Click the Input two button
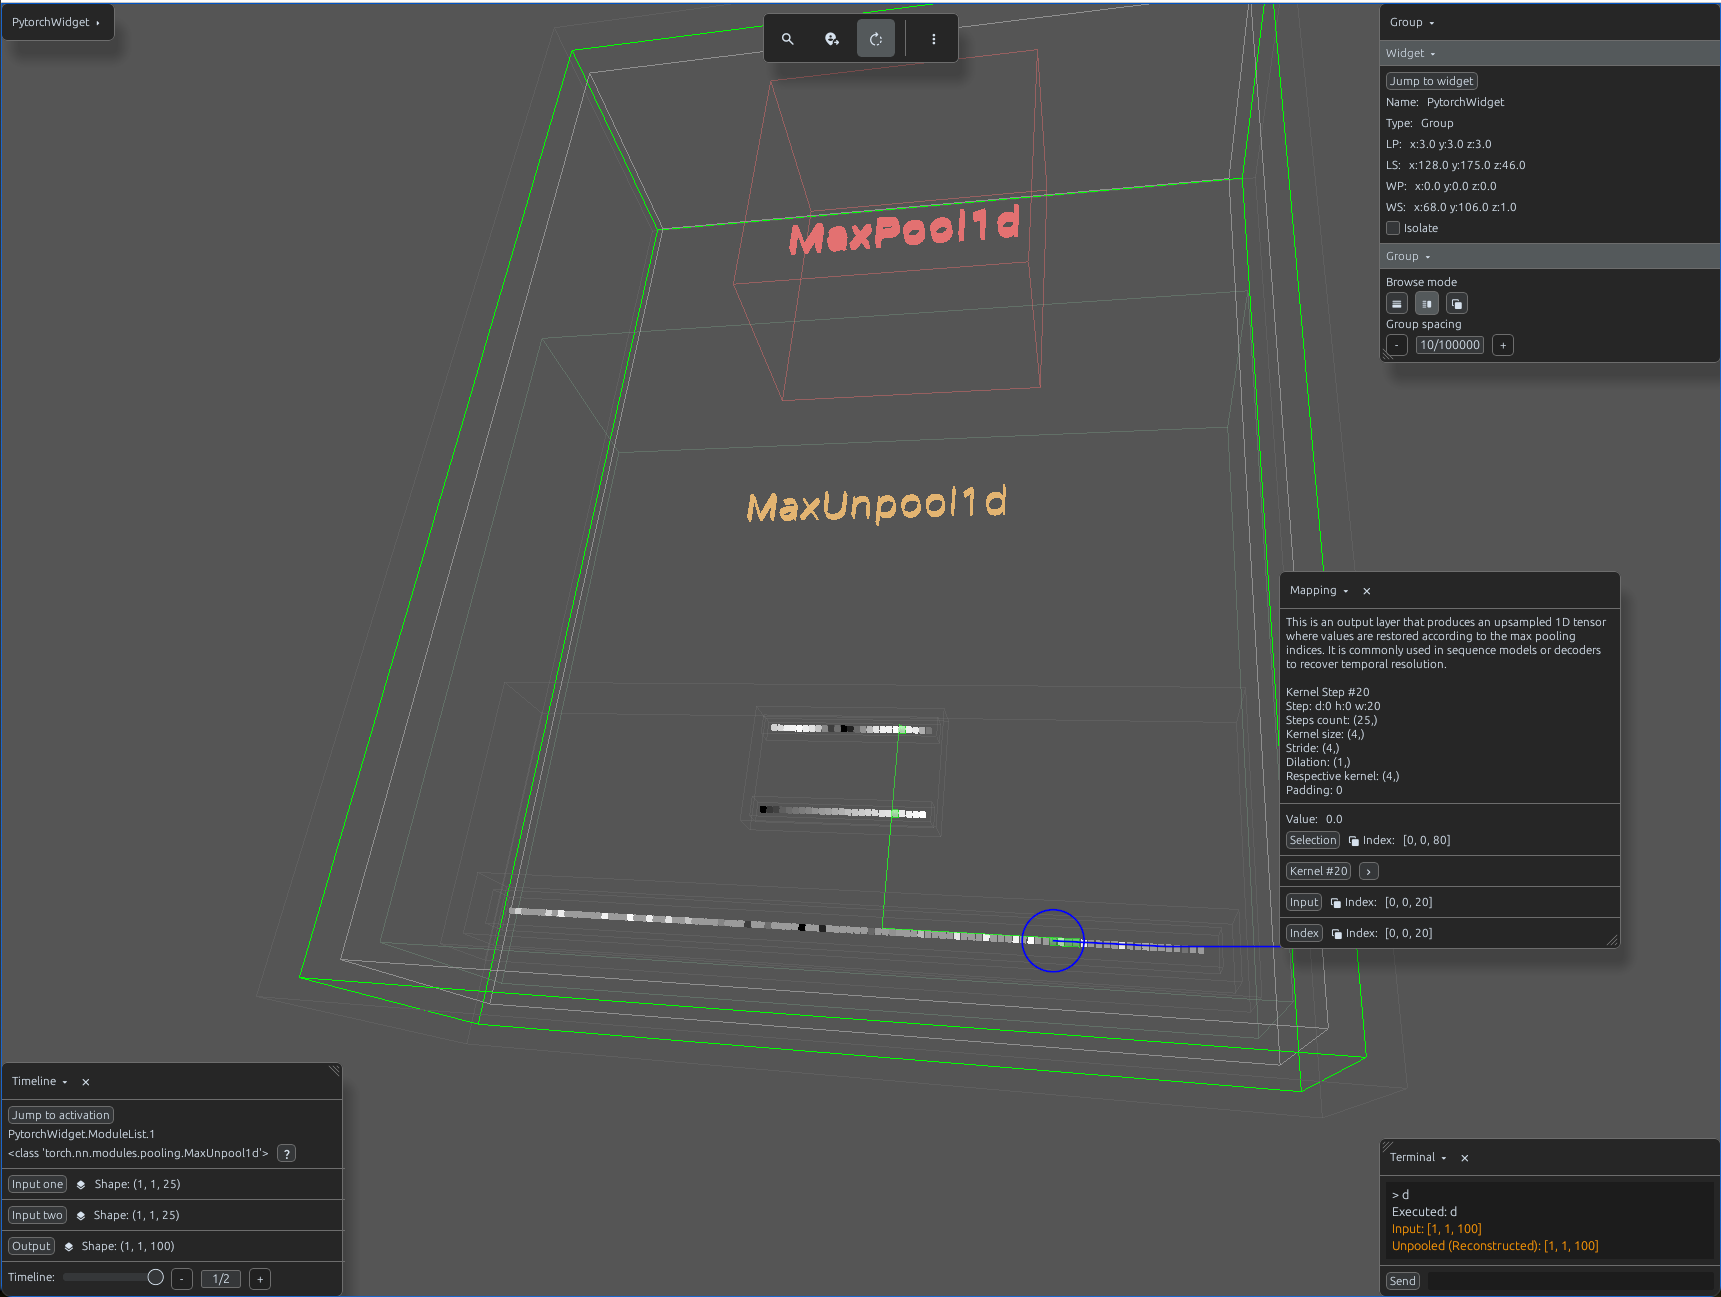 point(37,1216)
